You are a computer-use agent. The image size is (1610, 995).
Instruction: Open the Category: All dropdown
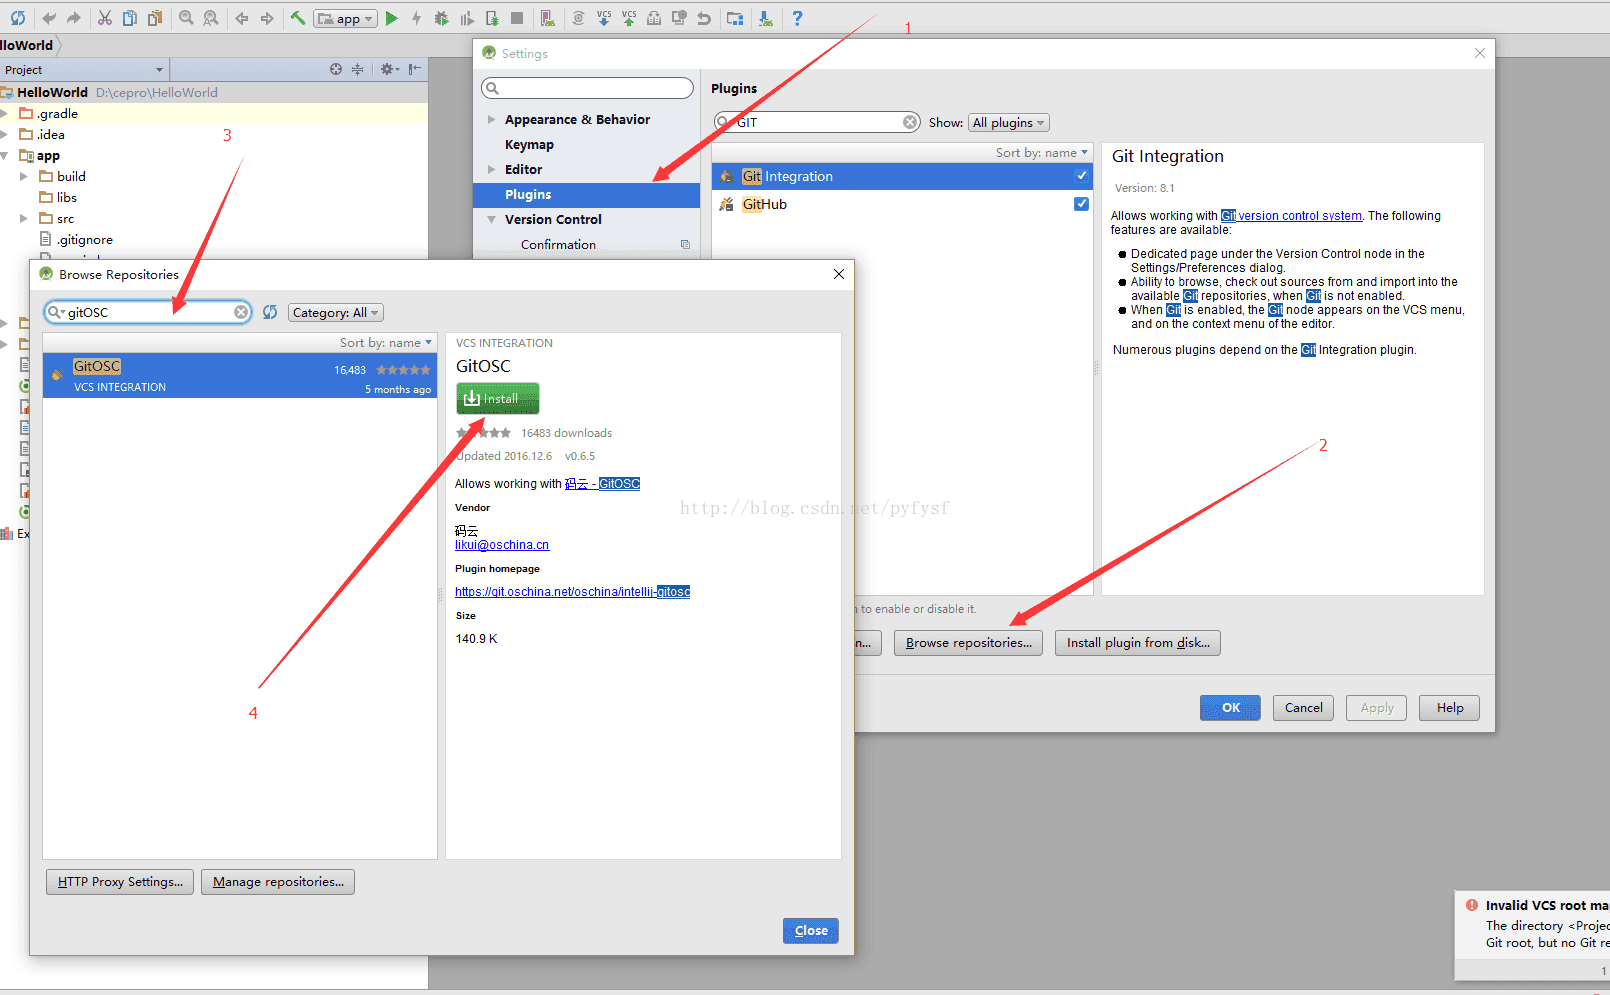pyautogui.click(x=336, y=312)
